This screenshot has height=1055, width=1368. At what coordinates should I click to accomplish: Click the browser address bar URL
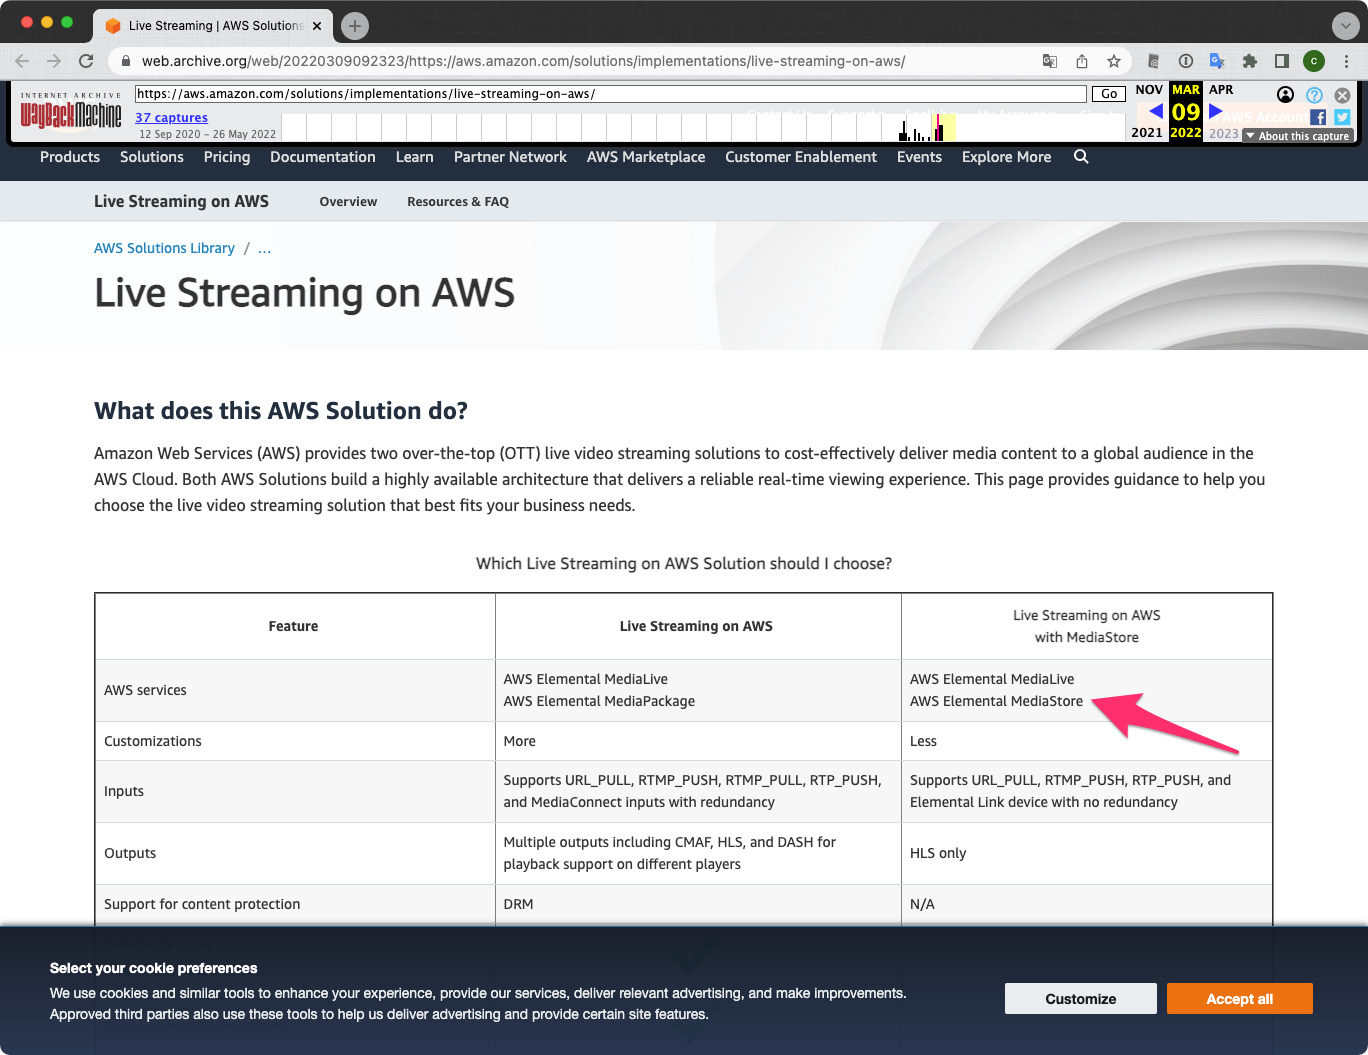pos(523,61)
